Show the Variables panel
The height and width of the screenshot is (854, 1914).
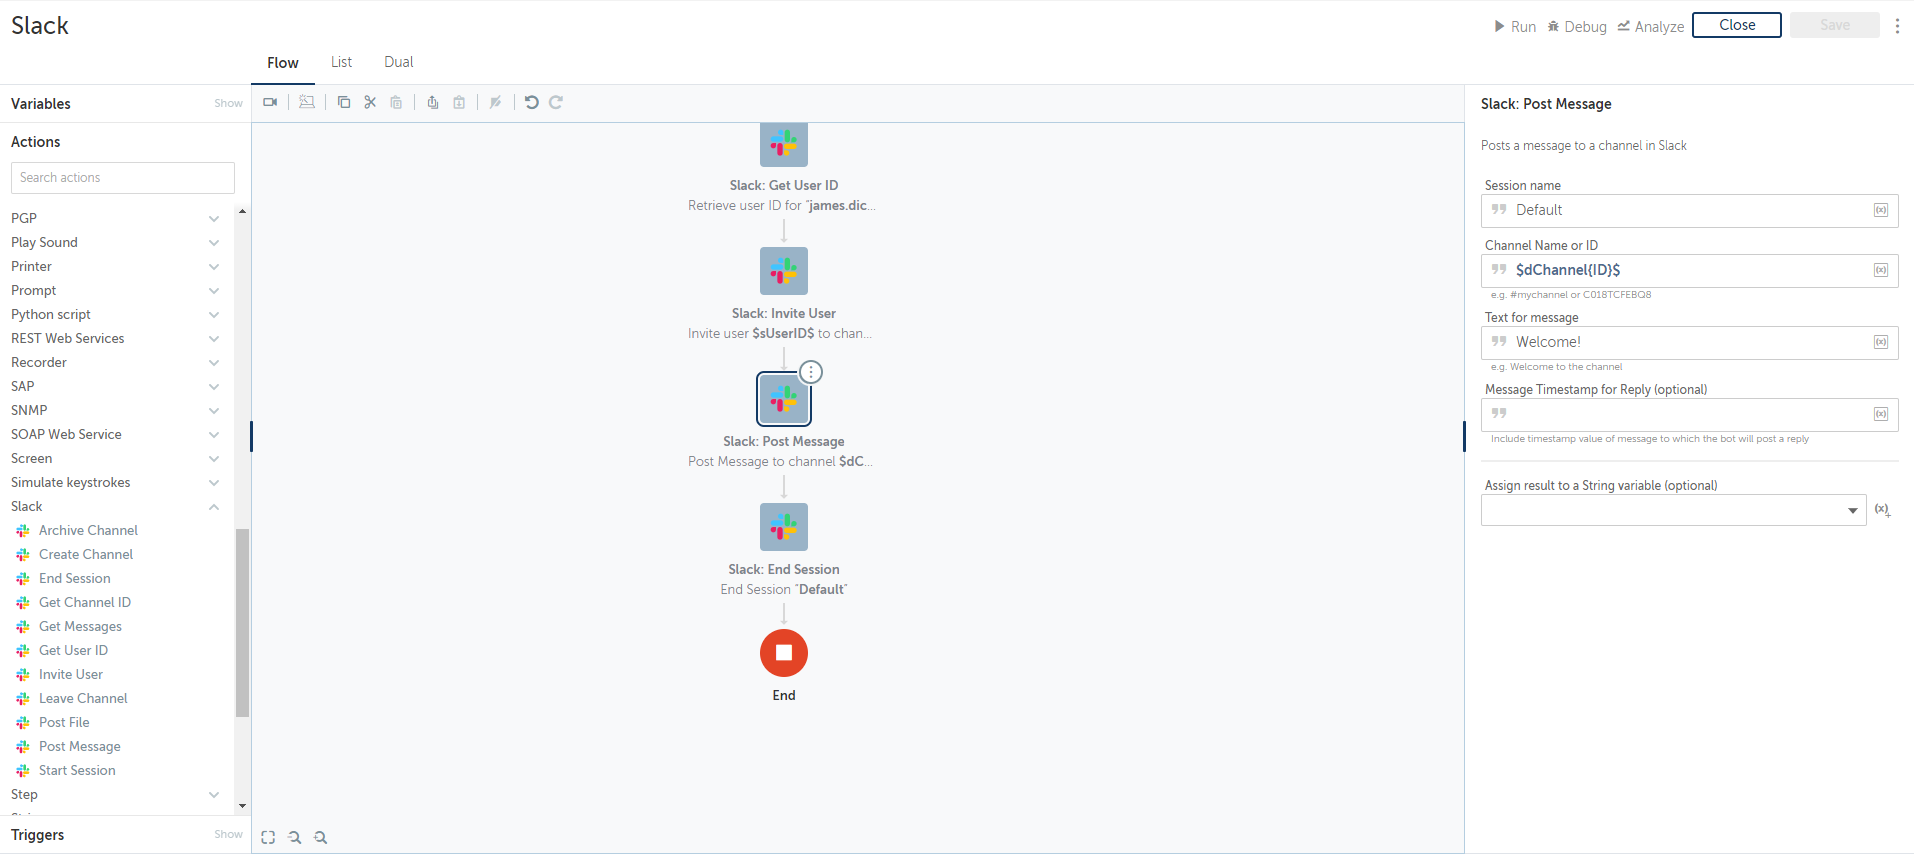click(228, 103)
